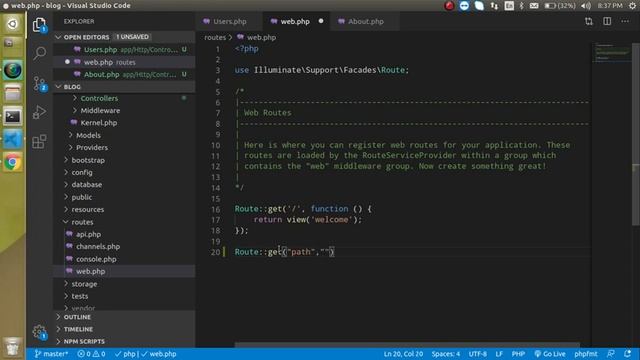Click the web.php breadcrumb
The height and width of the screenshot is (360, 640).
[x=257, y=37]
